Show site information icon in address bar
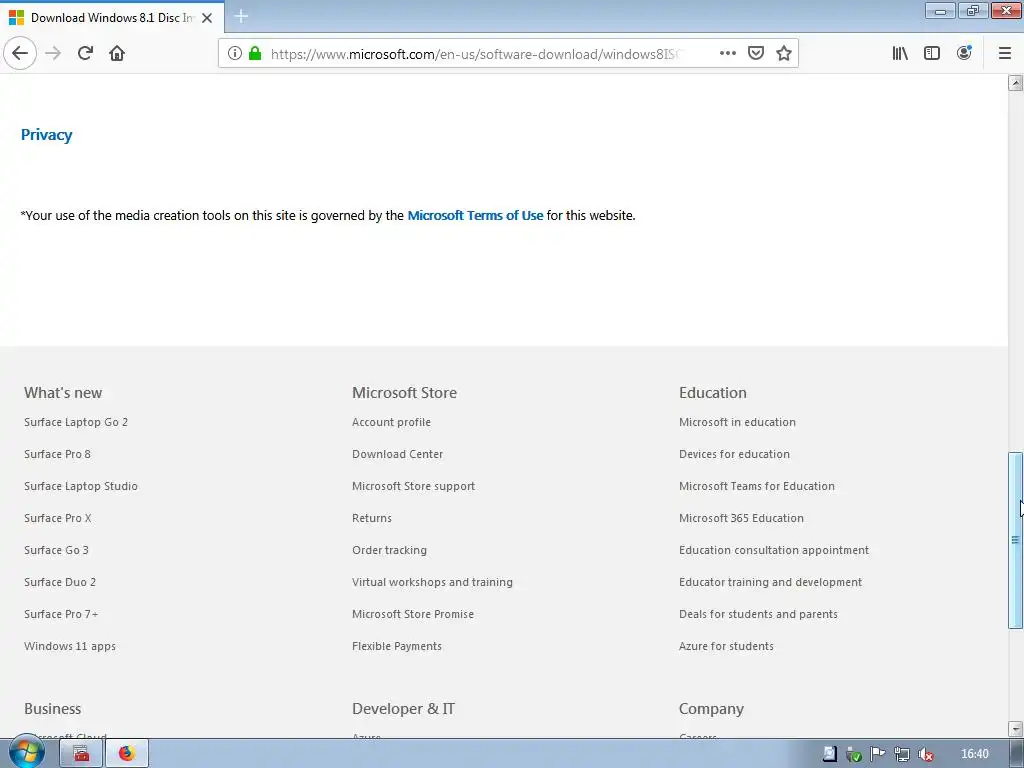Viewport: 1024px width, 768px height. [x=234, y=54]
